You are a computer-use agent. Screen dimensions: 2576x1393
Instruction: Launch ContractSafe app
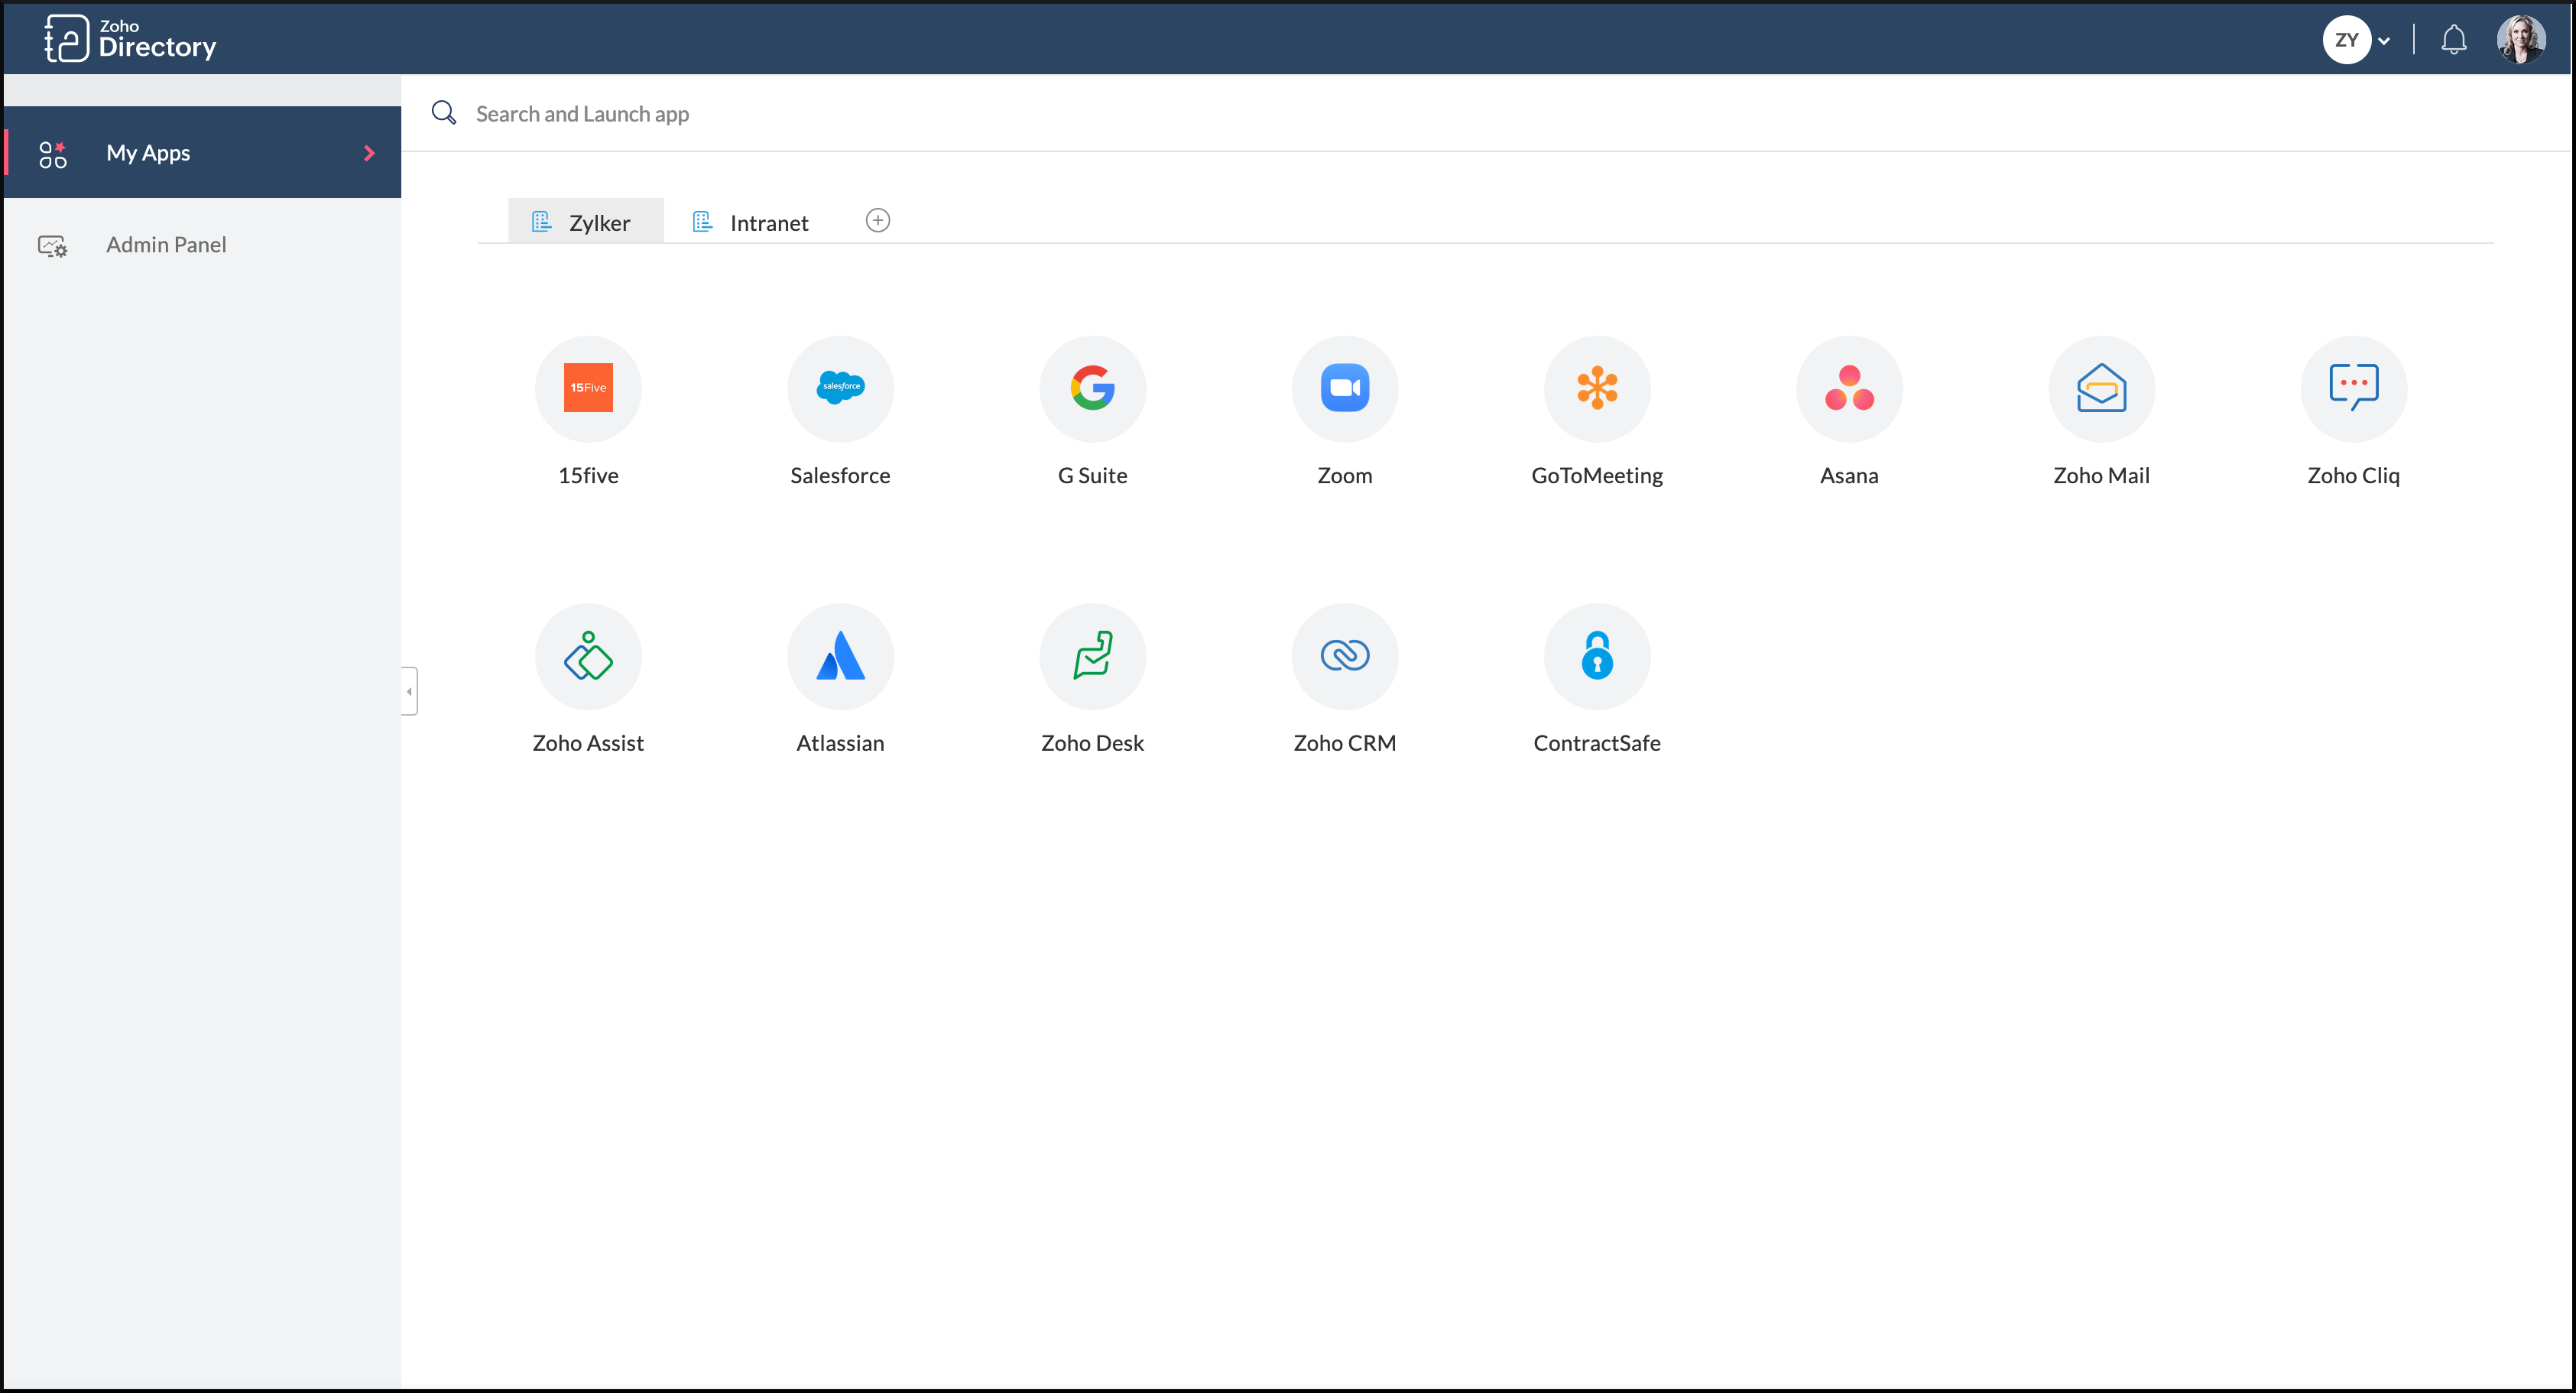pos(1597,656)
